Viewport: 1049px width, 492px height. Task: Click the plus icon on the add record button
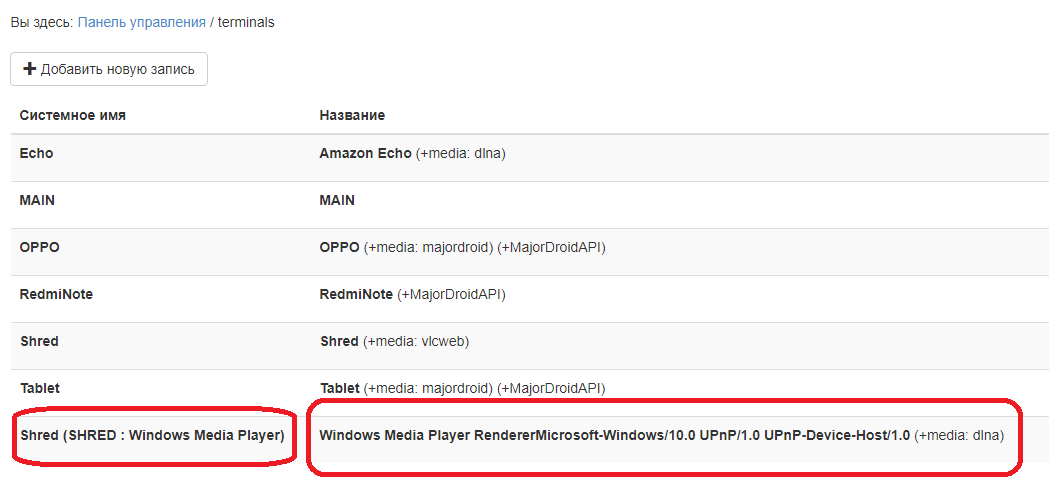click(x=29, y=69)
